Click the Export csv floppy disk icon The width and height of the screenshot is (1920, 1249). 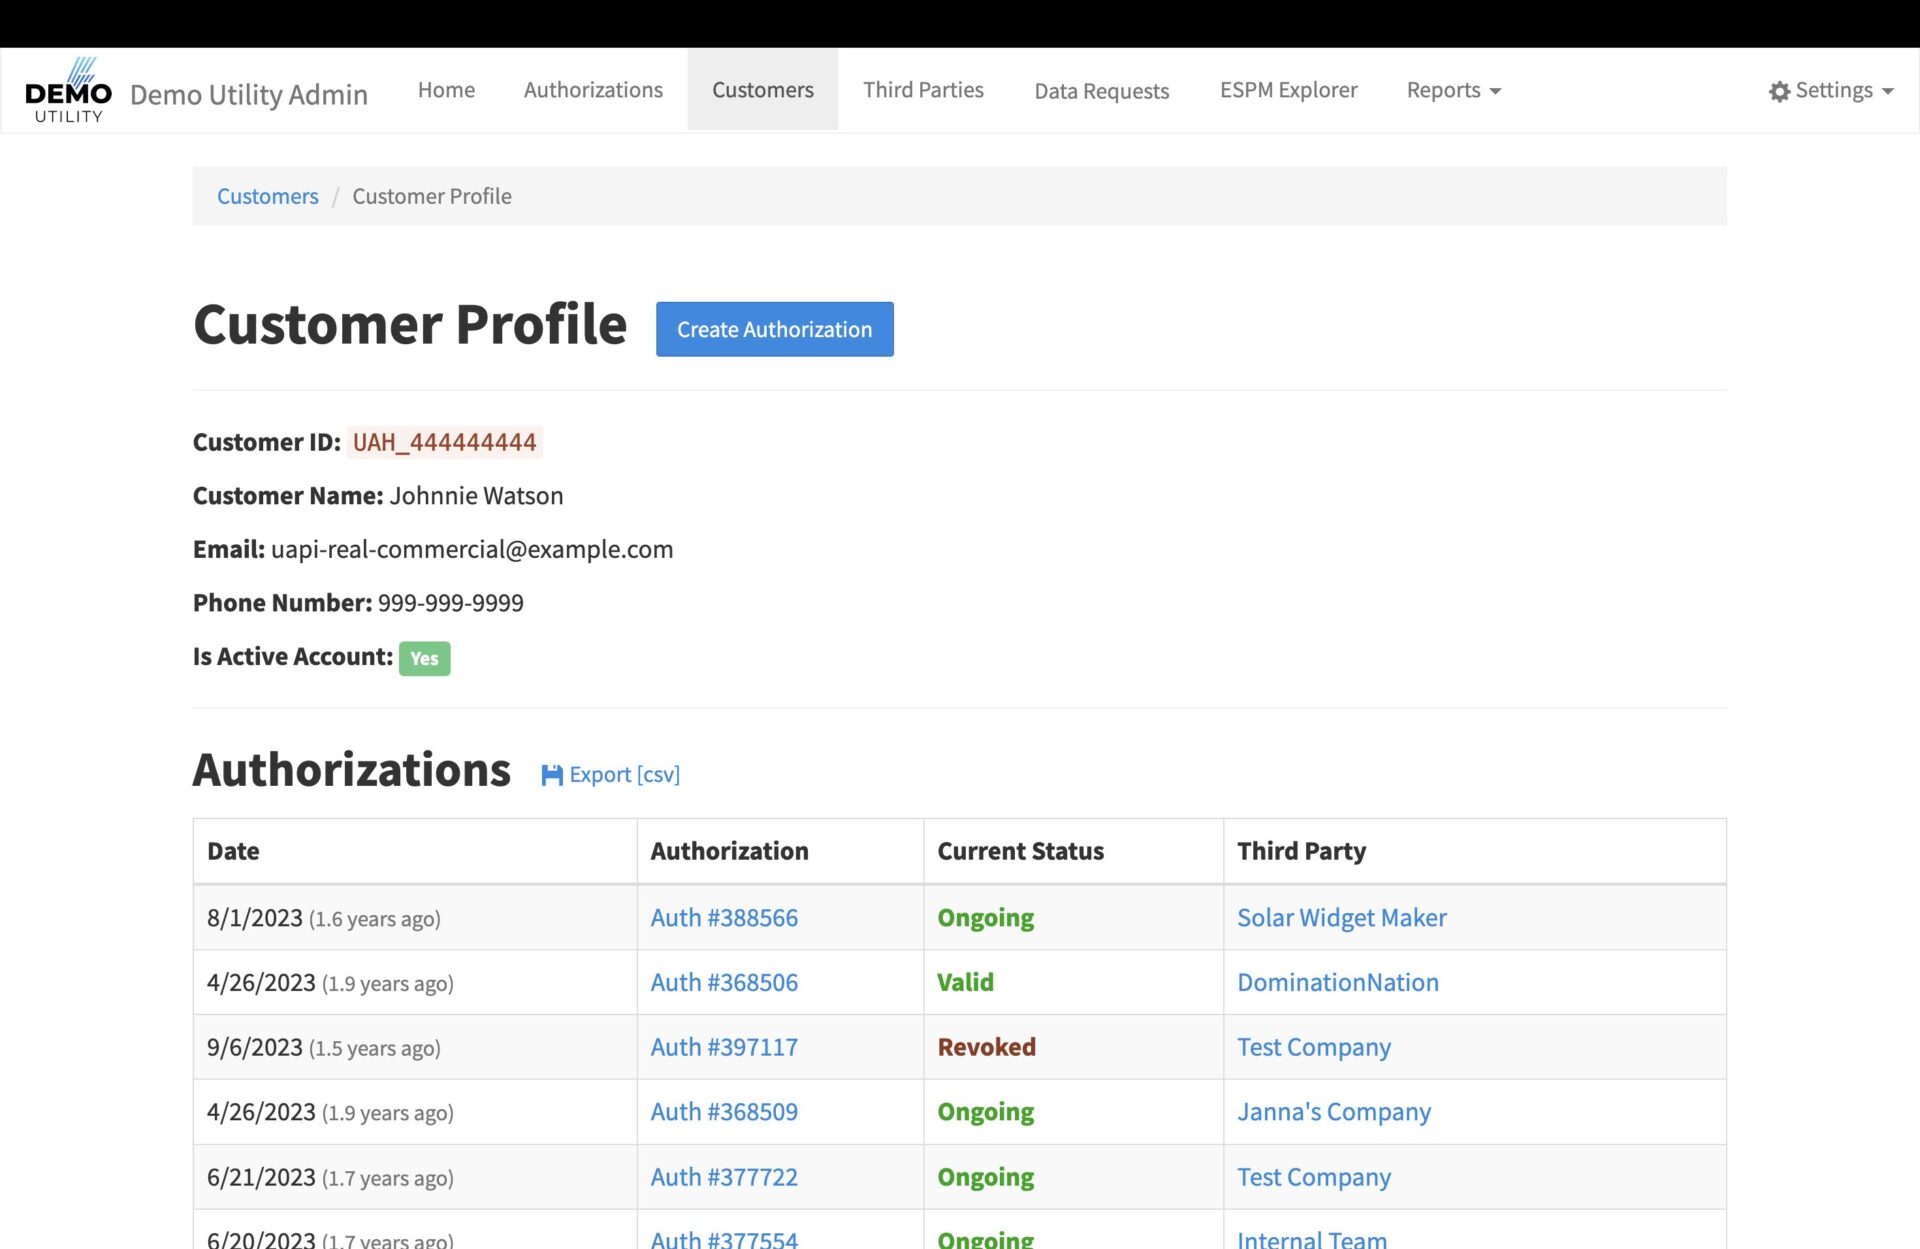(551, 775)
